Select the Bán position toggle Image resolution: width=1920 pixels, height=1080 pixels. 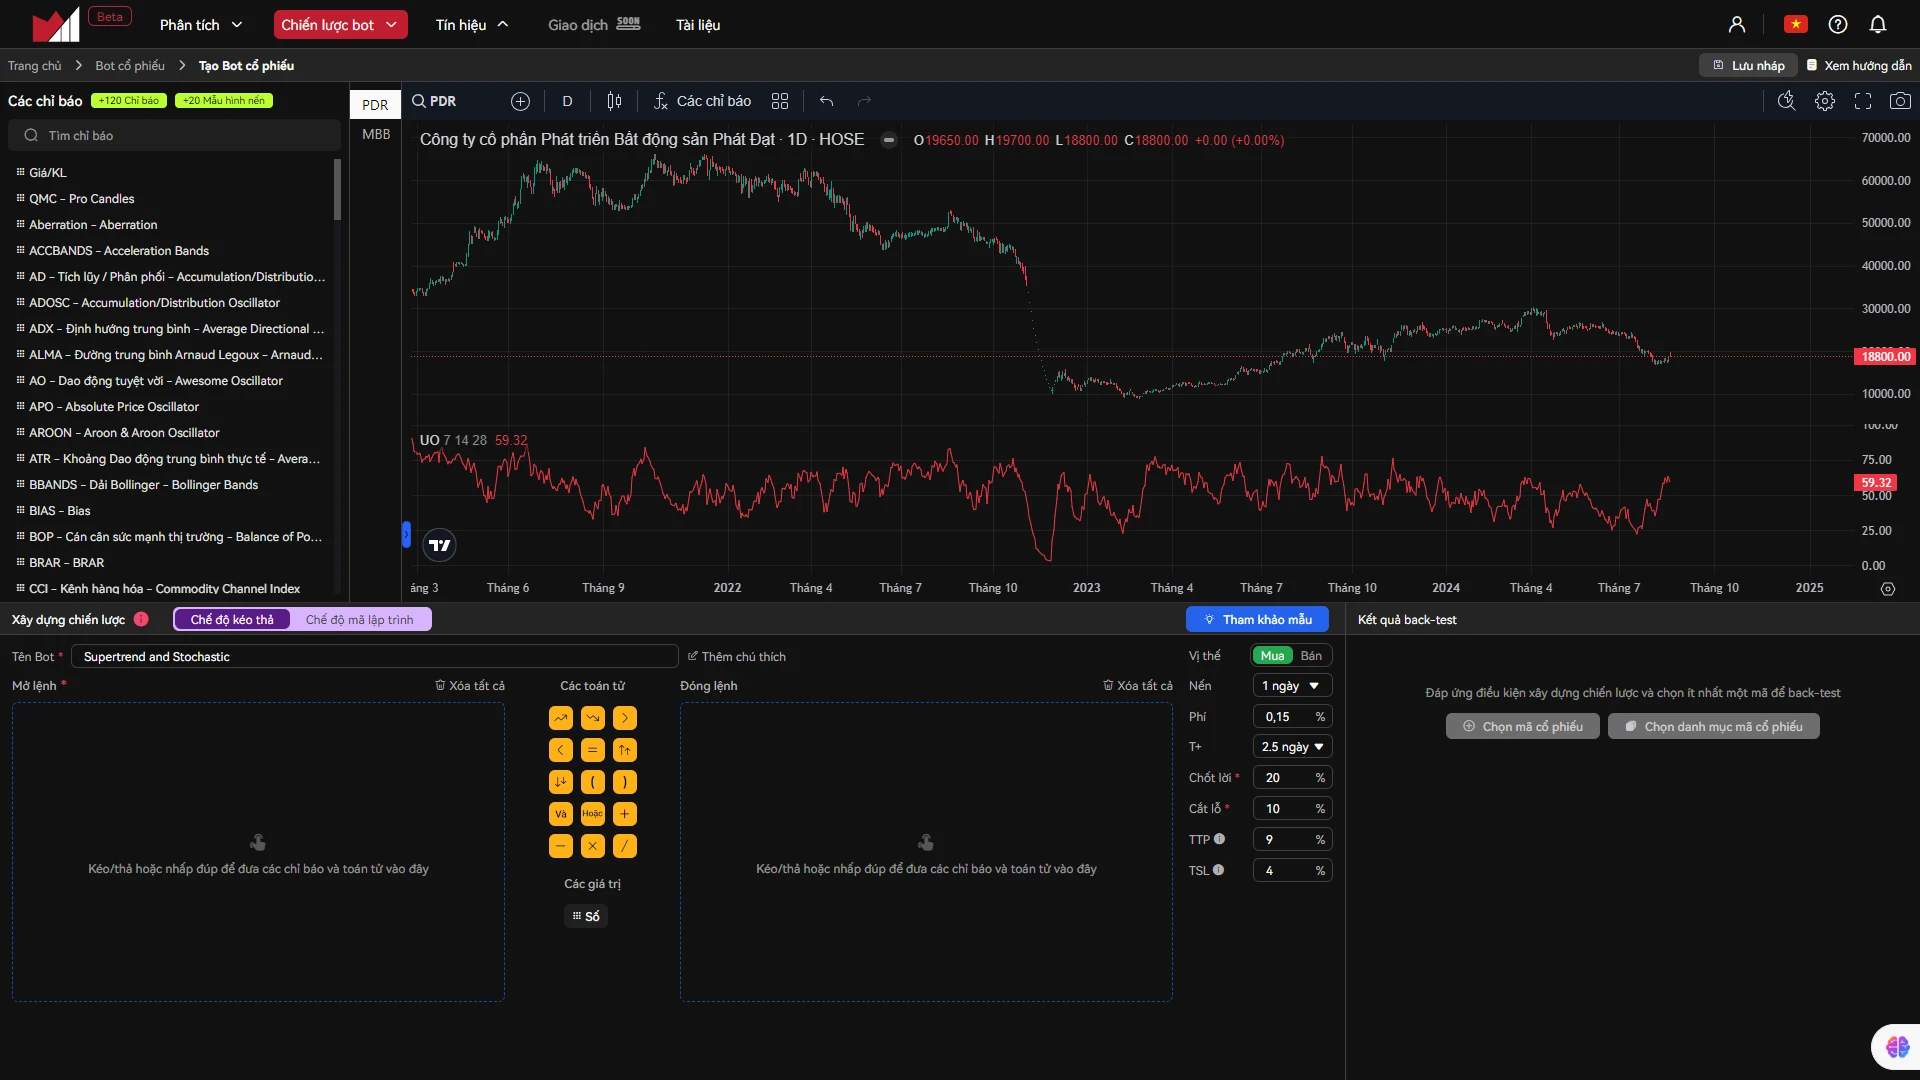click(1311, 656)
